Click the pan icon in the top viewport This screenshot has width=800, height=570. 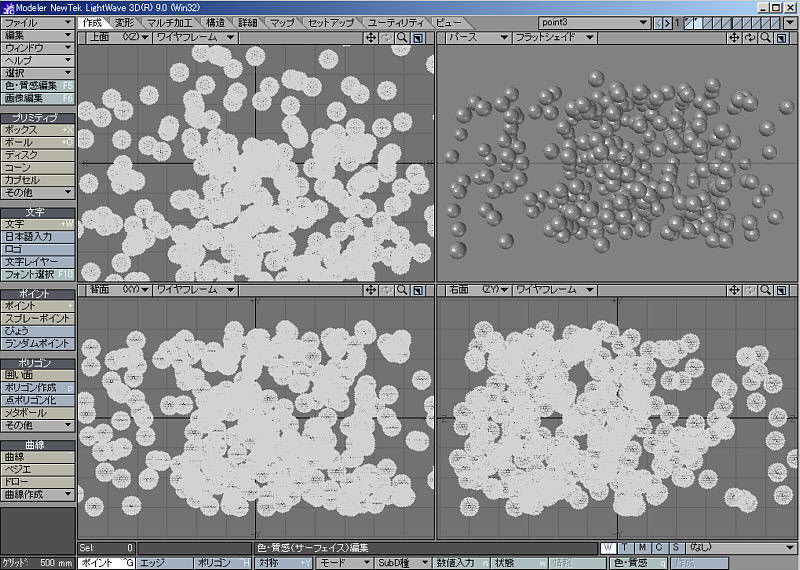point(371,38)
